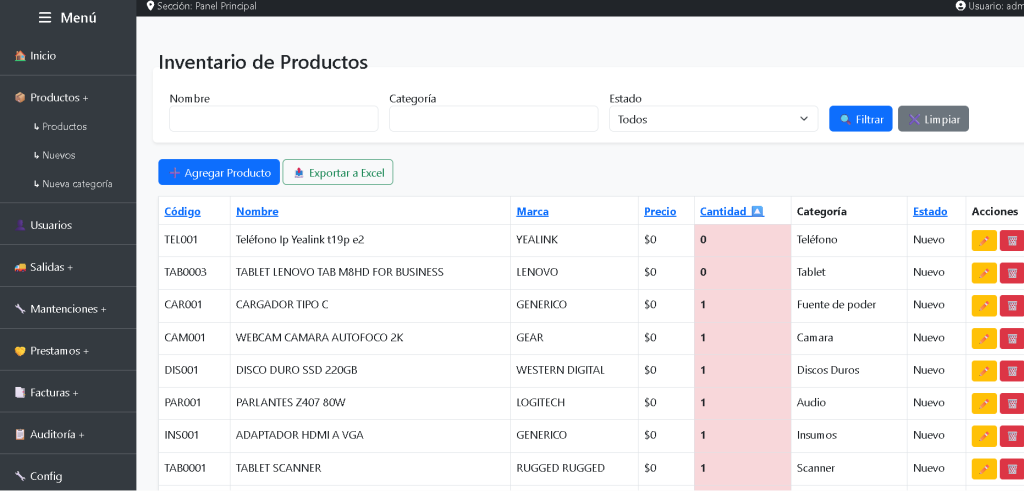Delete product TEL001 with trash icon
Image resolution: width=1024 pixels, height=491 pixels.
click(1012, 240)
